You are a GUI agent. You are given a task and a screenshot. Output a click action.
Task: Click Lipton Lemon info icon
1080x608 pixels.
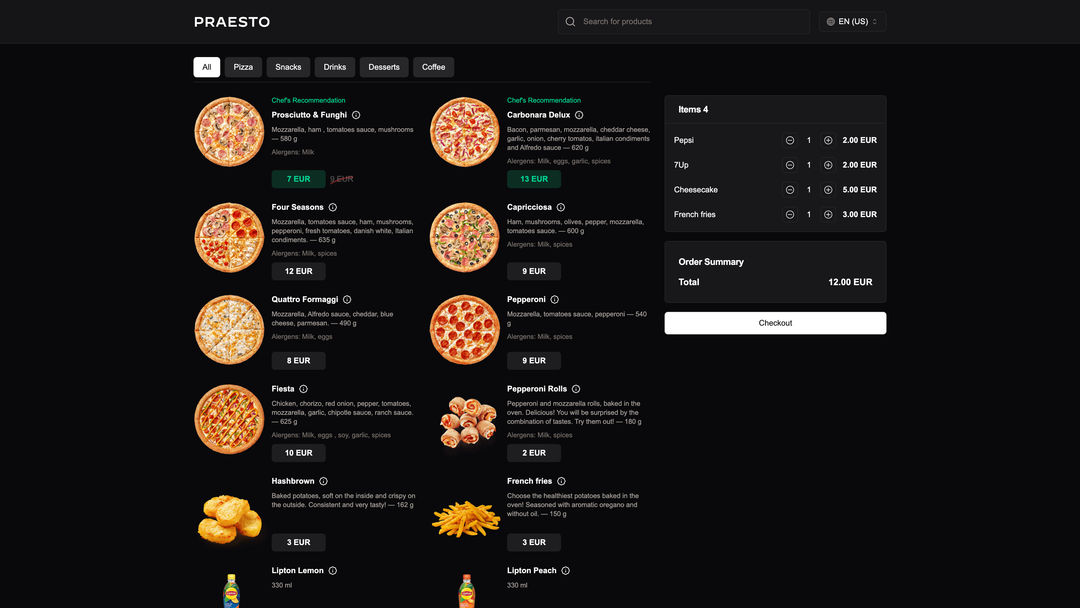click(x=333, y=571)
